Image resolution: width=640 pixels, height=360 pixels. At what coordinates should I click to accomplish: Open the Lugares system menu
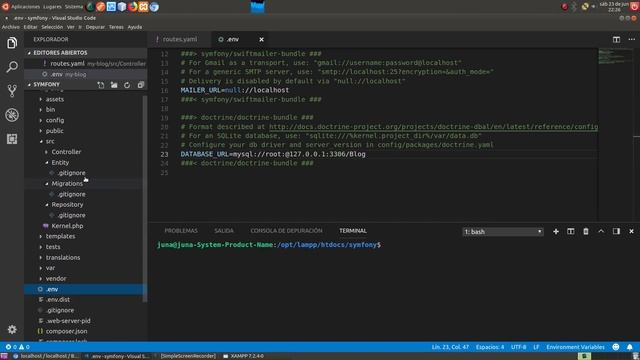click(52, 7)
